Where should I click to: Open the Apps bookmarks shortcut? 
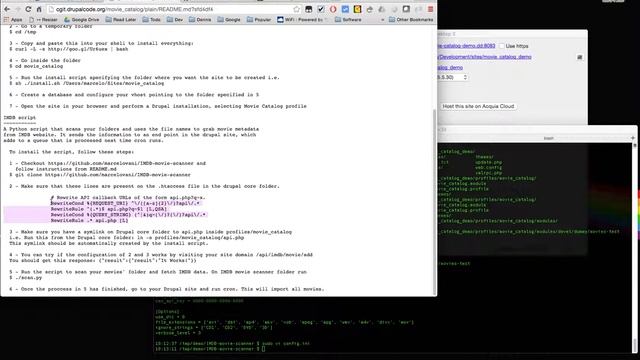click(x=13, y=20)
